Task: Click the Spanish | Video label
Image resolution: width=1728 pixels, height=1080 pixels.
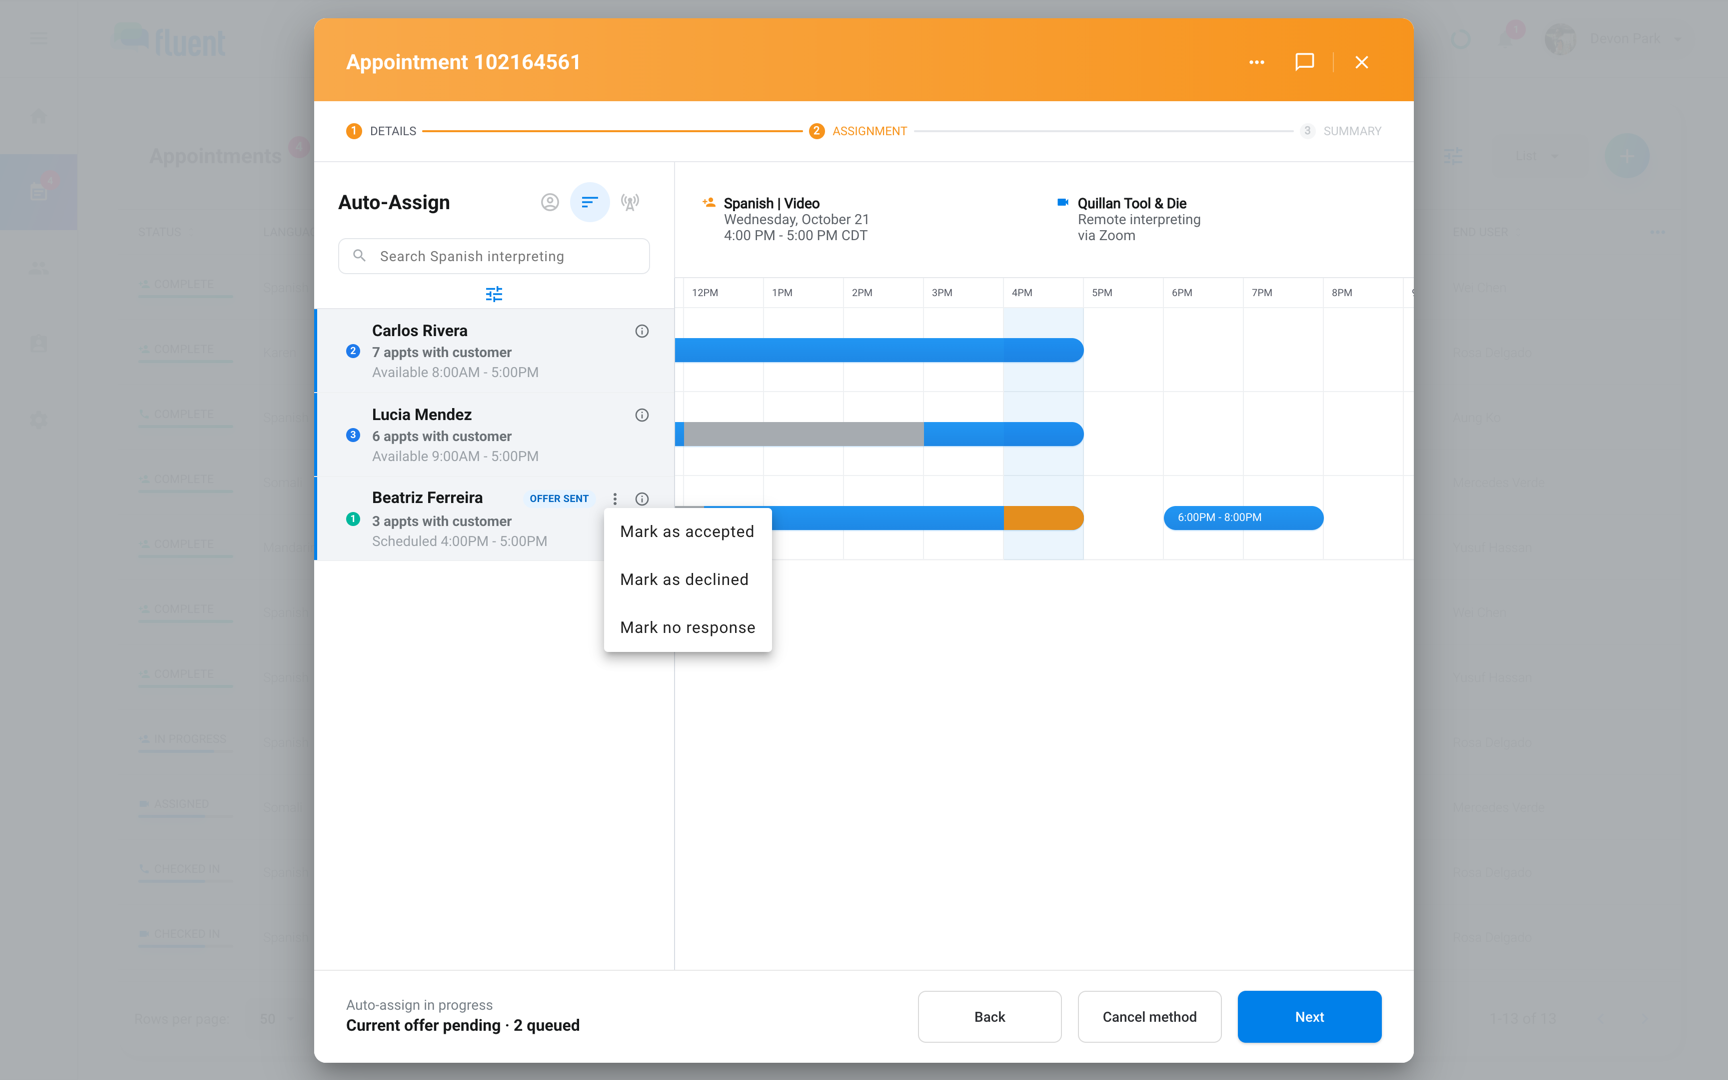Action: (771, 203)
